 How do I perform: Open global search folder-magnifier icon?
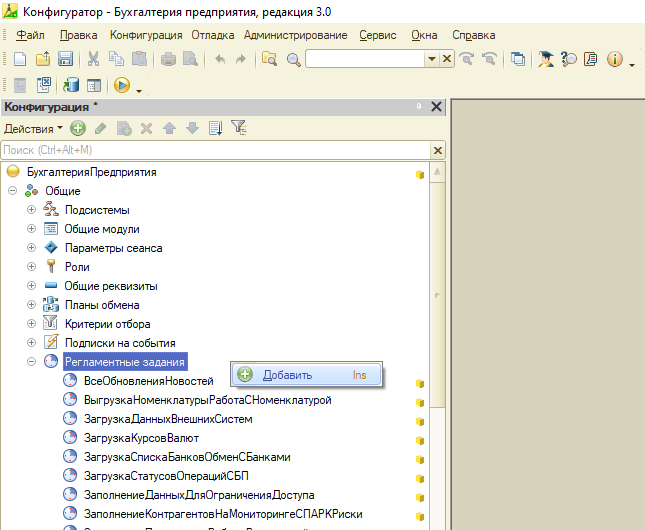[269, 59]
